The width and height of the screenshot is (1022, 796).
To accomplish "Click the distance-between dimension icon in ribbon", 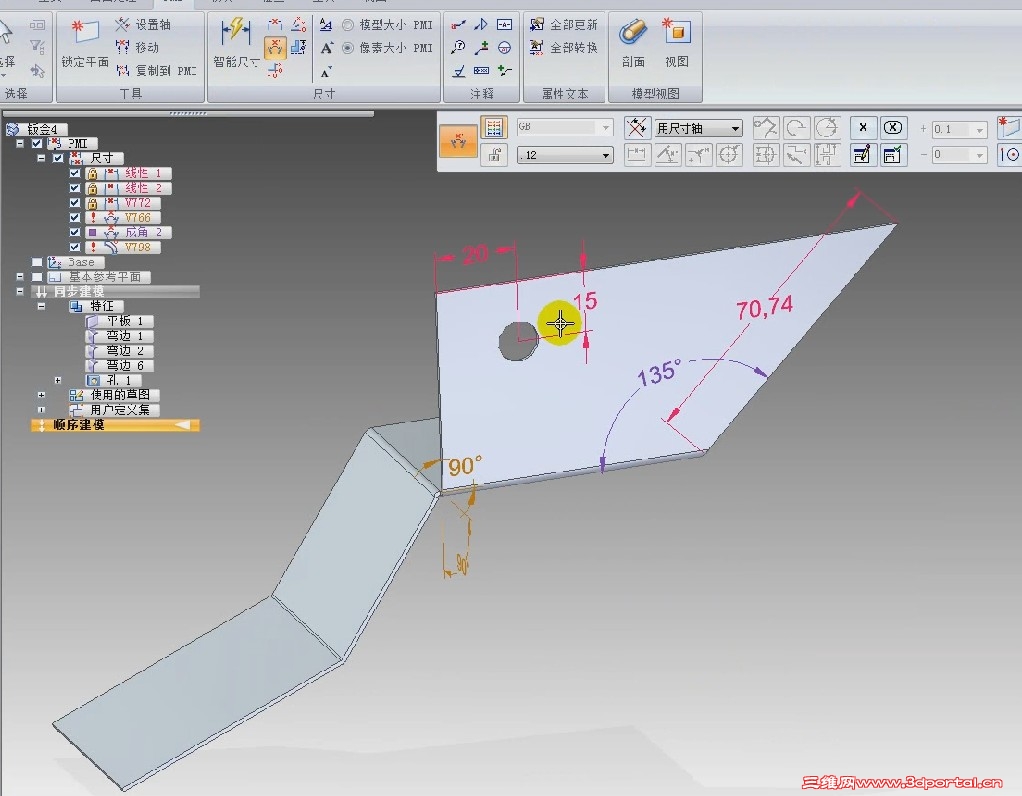I will tap(275, 25).
